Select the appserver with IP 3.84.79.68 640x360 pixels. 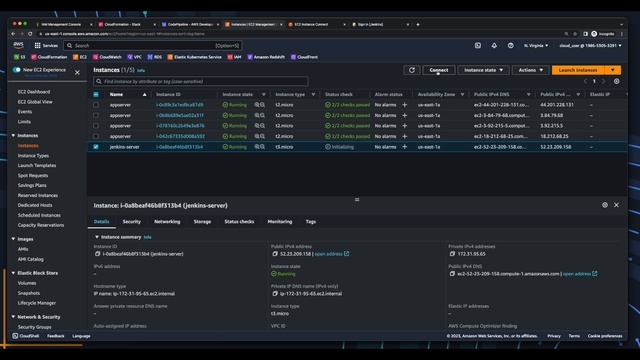coord(96,116)
